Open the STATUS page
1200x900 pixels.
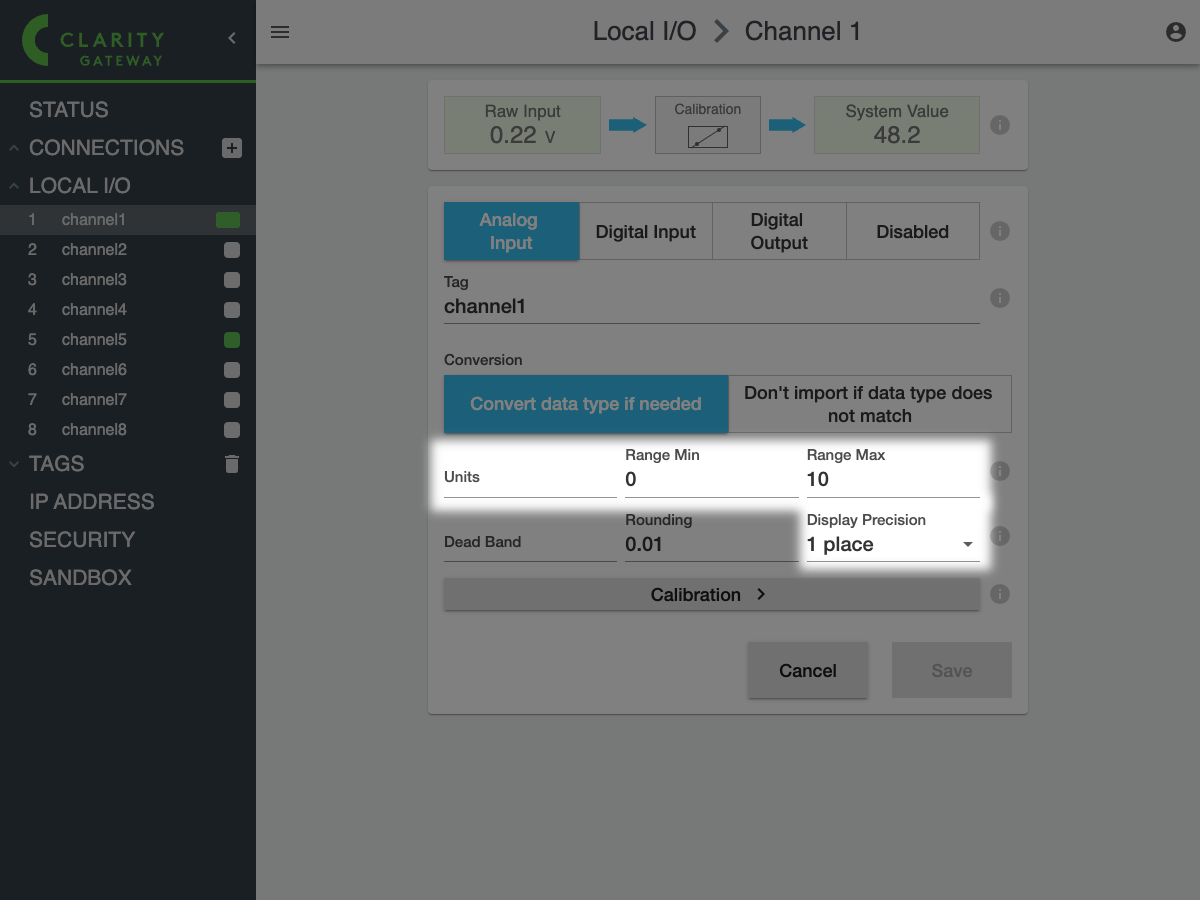[68, 110]
